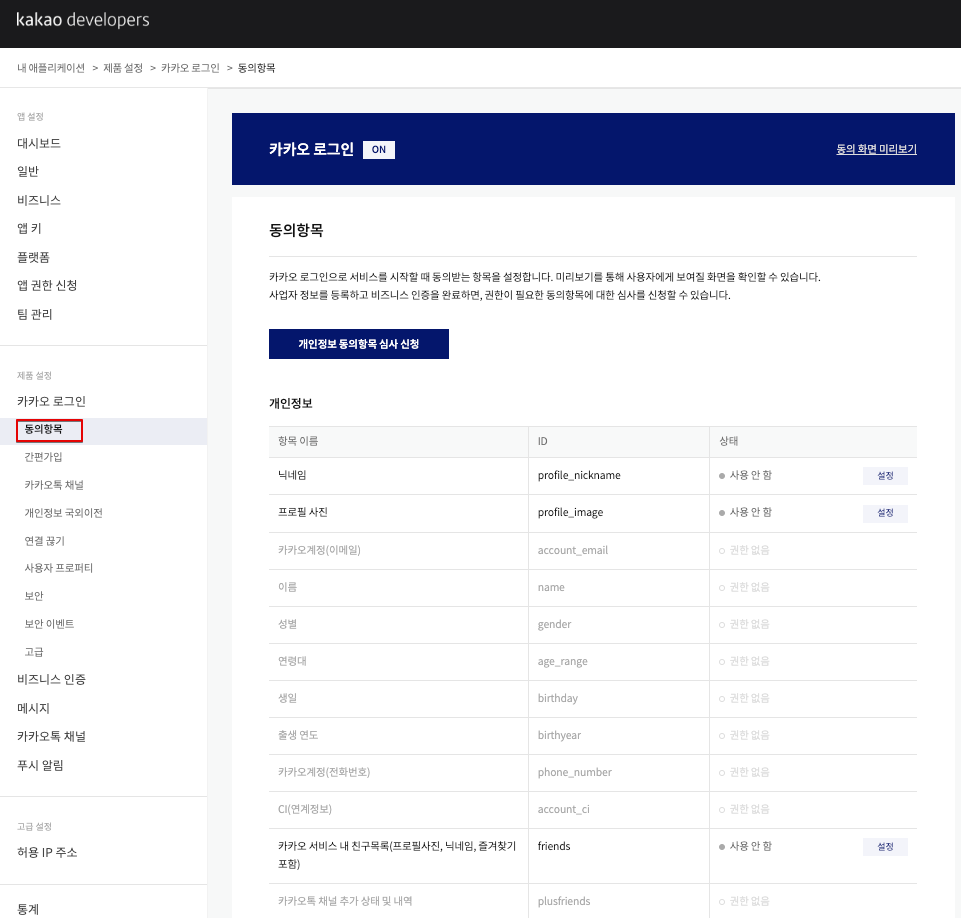The image size is (961, 918).
Task: Open 통계 in sidebar
Action: pyautogui.click(x=28, y=909)
